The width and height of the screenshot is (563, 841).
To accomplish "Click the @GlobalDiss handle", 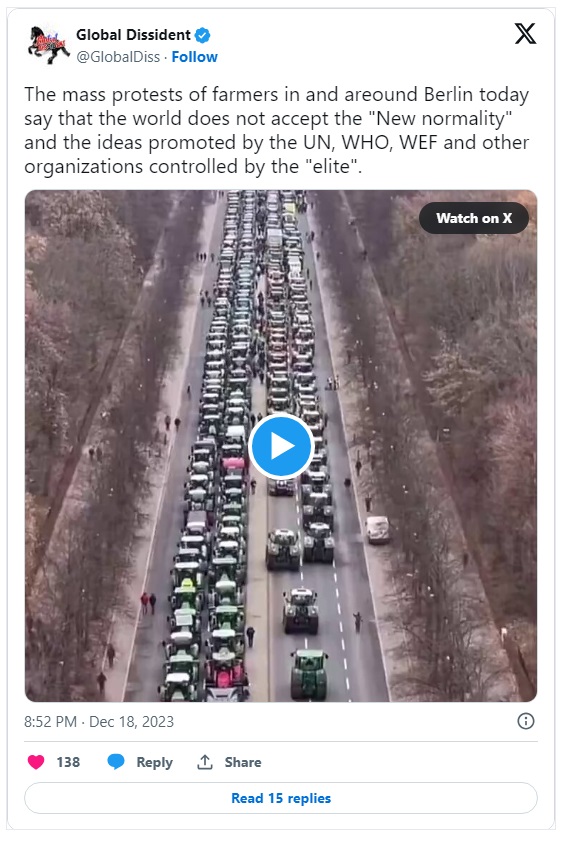I will coord(118,57).
